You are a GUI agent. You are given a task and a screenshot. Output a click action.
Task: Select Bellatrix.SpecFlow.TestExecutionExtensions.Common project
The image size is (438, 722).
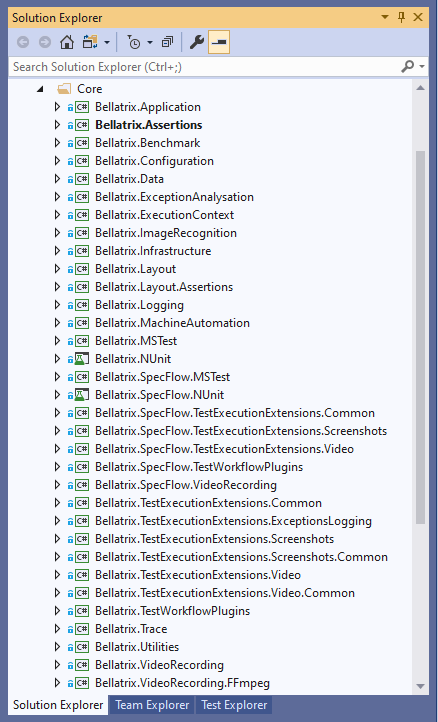tap(235, 413)
